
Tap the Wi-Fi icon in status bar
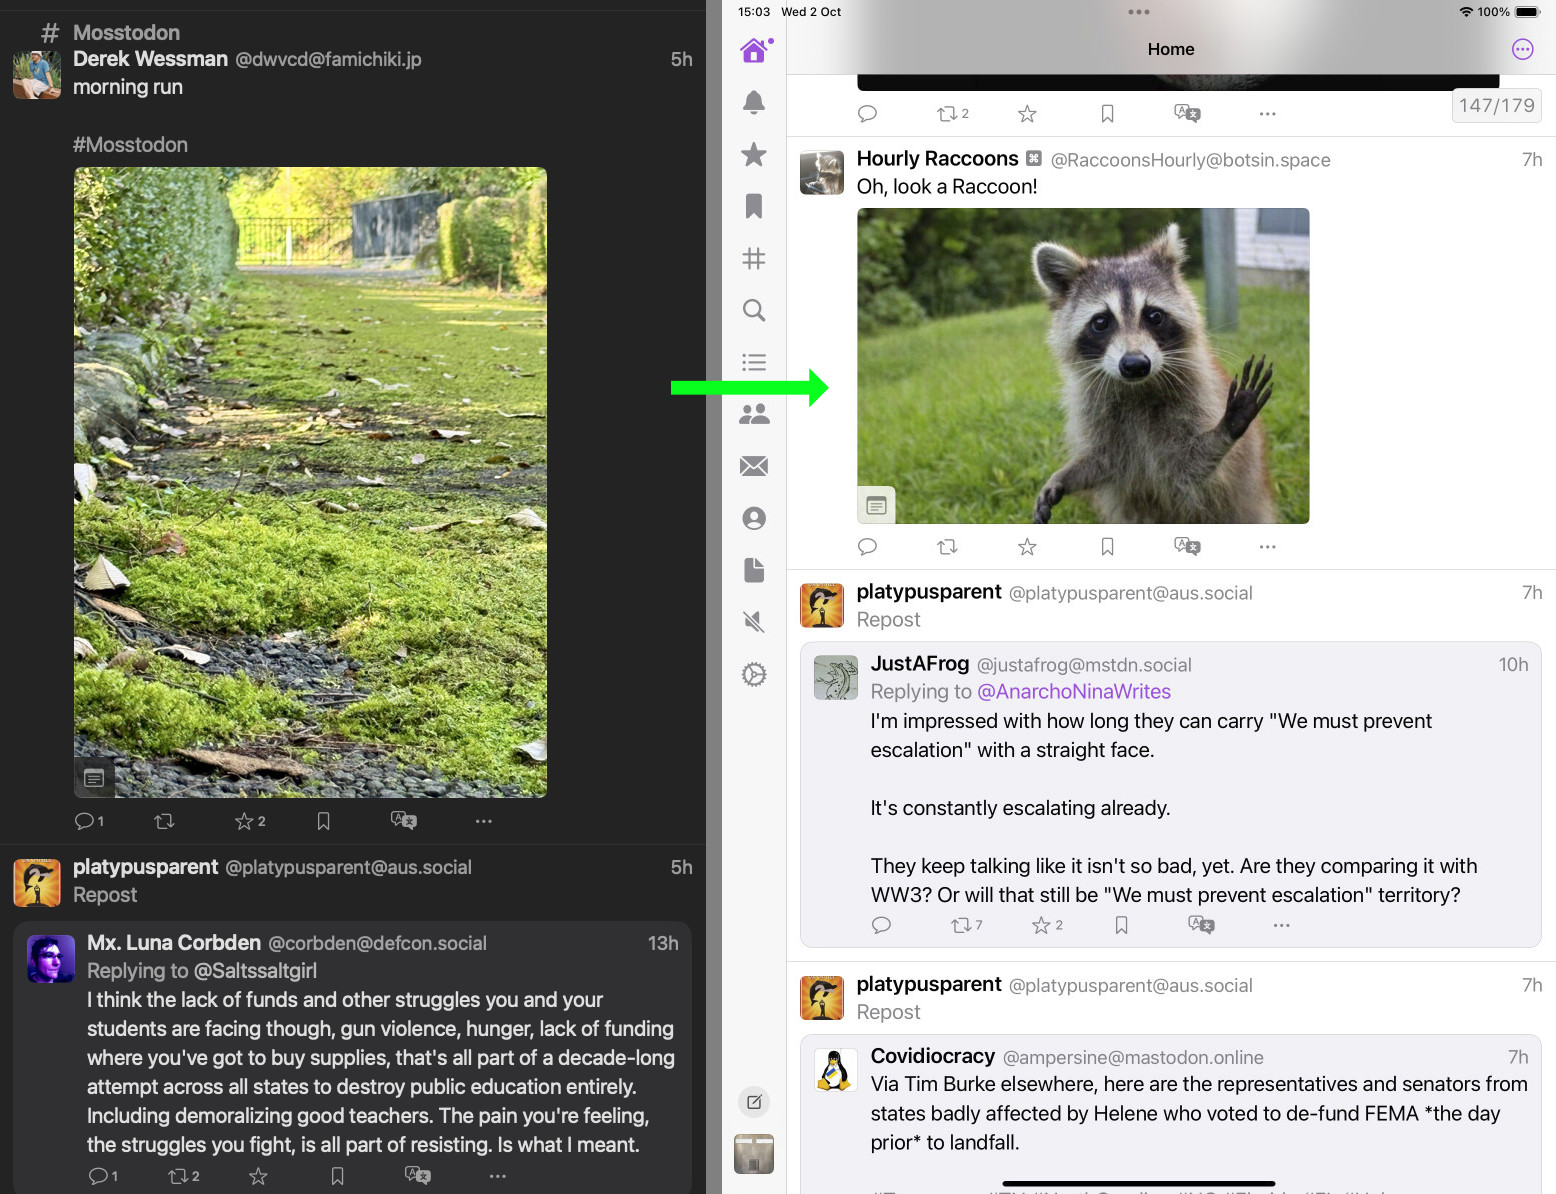[1466, 12]
